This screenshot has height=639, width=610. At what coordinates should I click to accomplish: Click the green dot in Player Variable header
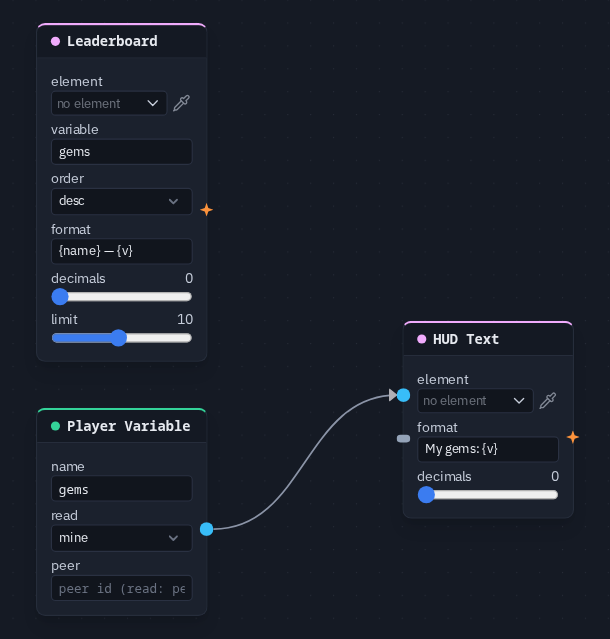[55, 426]
